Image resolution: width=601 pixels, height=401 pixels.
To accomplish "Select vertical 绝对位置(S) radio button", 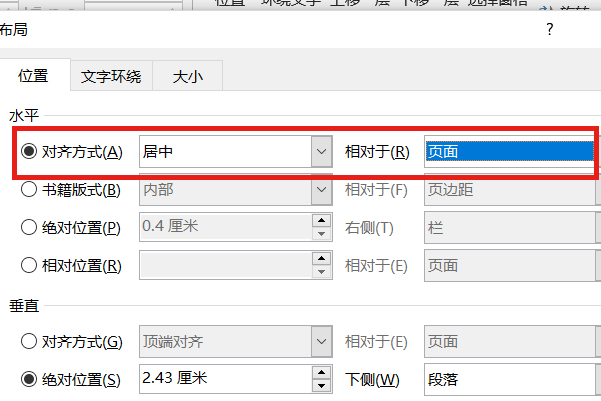I will click(x=29, y=379).
